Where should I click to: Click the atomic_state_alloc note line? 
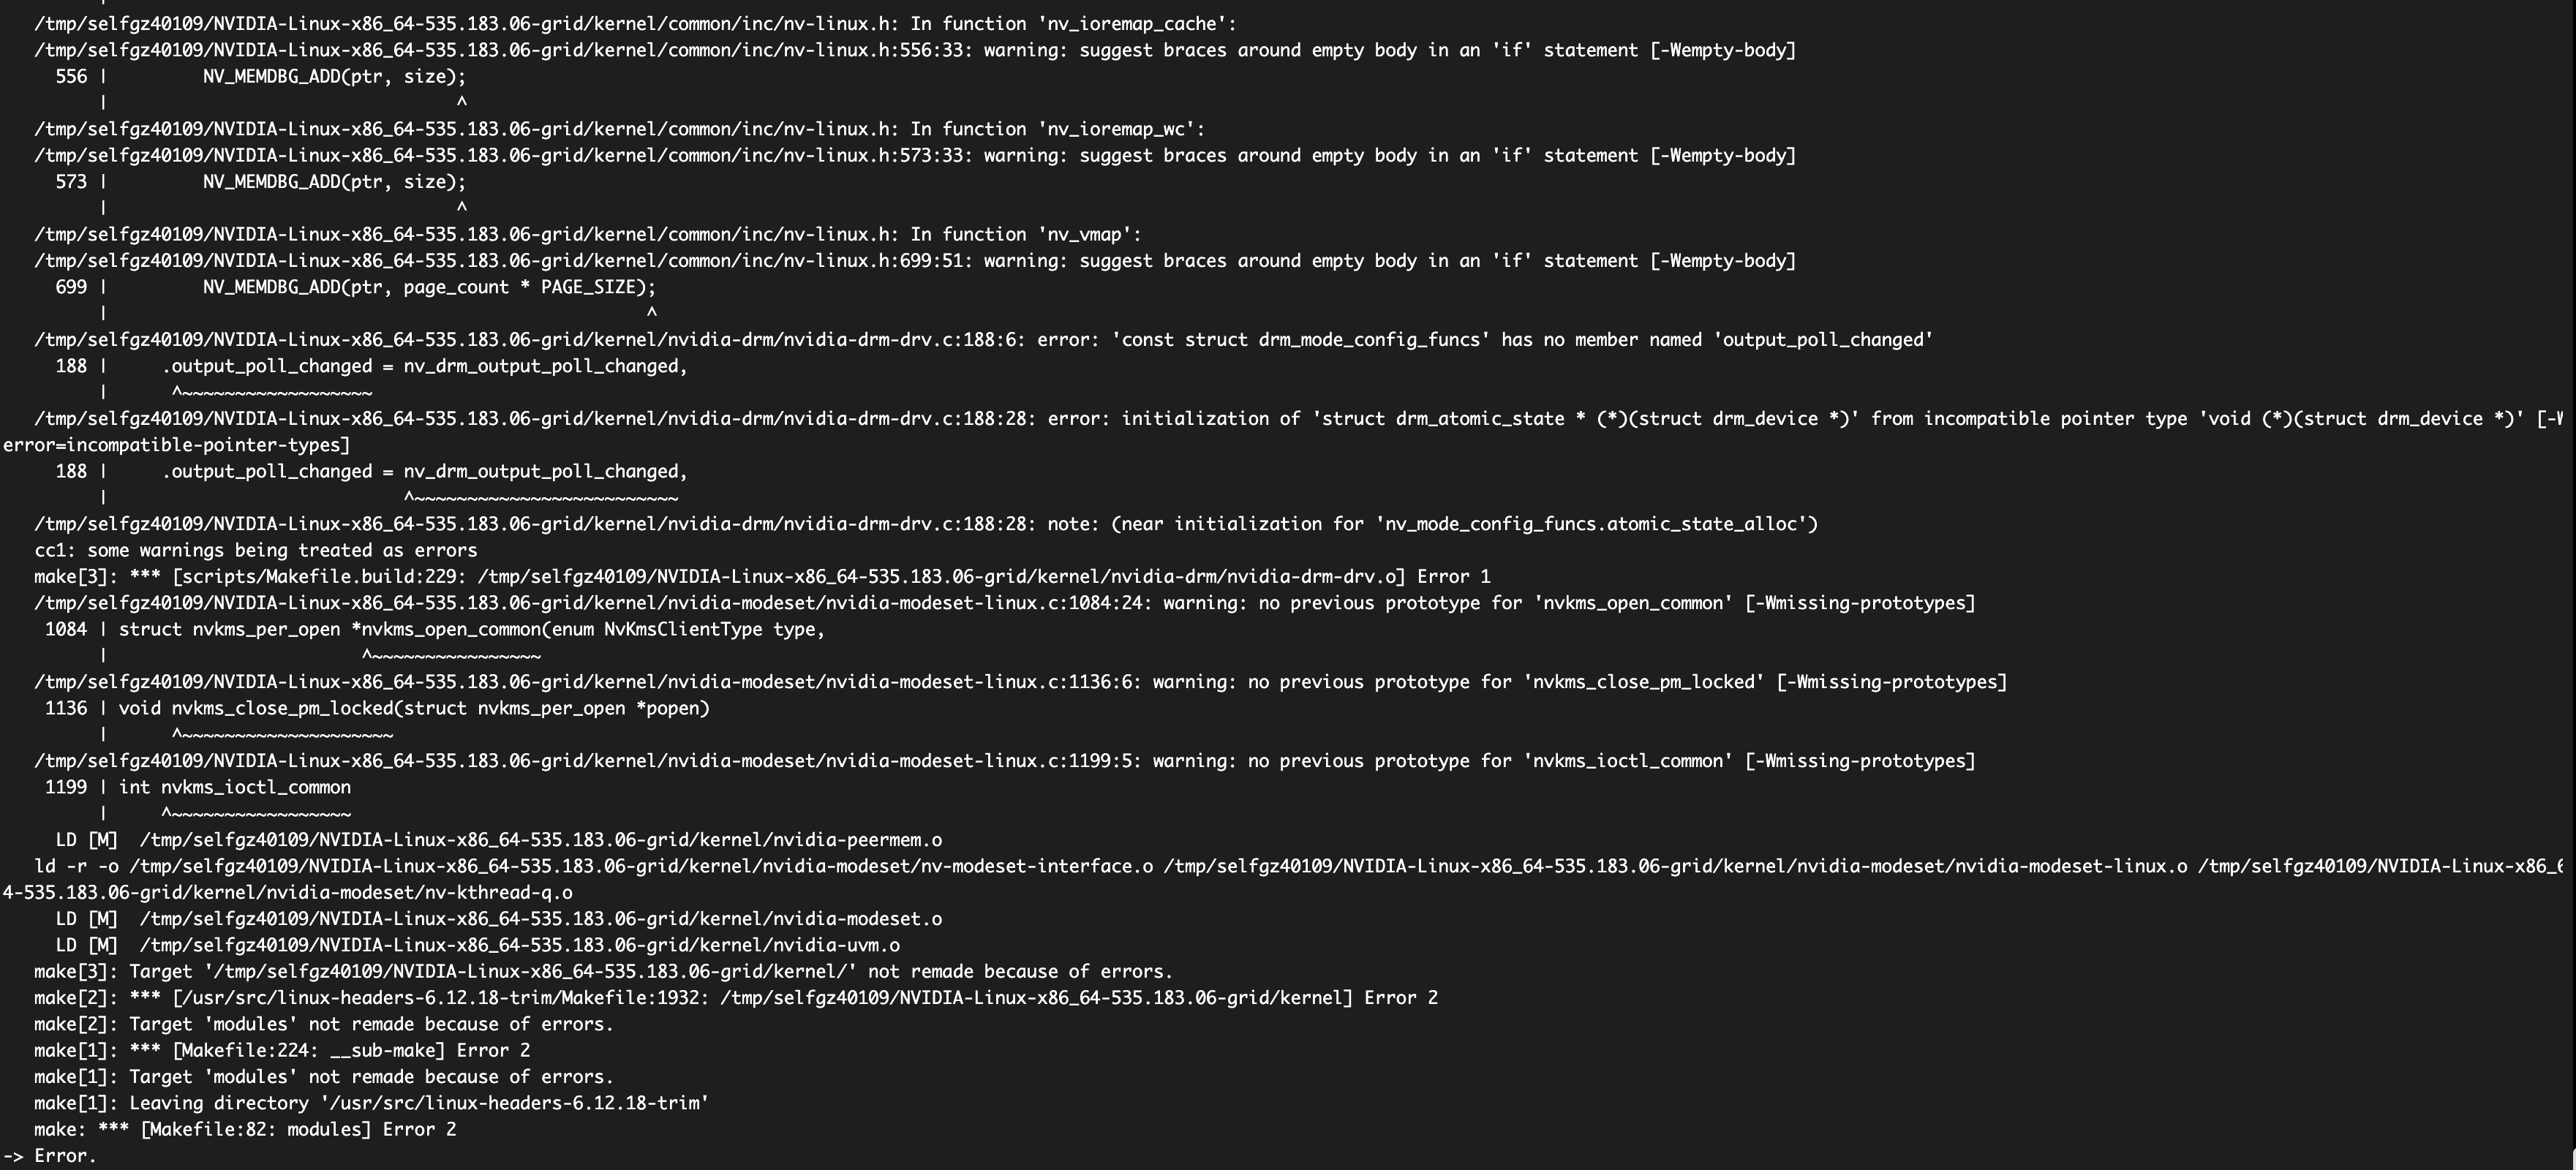pyautogui.click(x=926, y=524)
